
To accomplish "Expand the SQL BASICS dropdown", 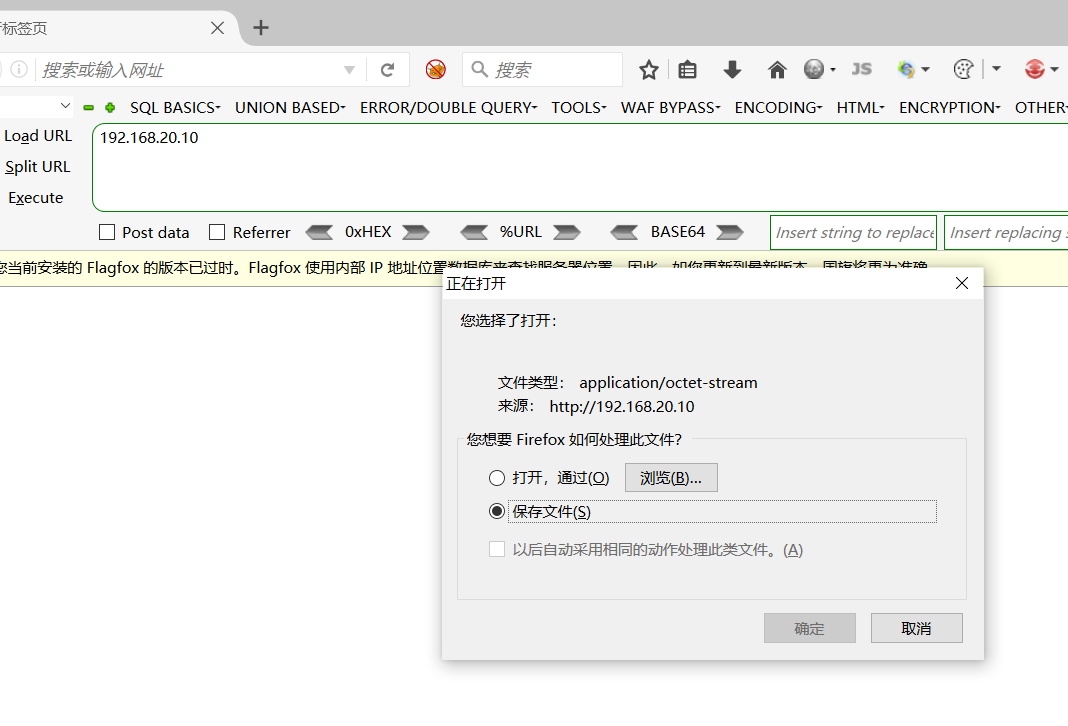I will 175,107.
